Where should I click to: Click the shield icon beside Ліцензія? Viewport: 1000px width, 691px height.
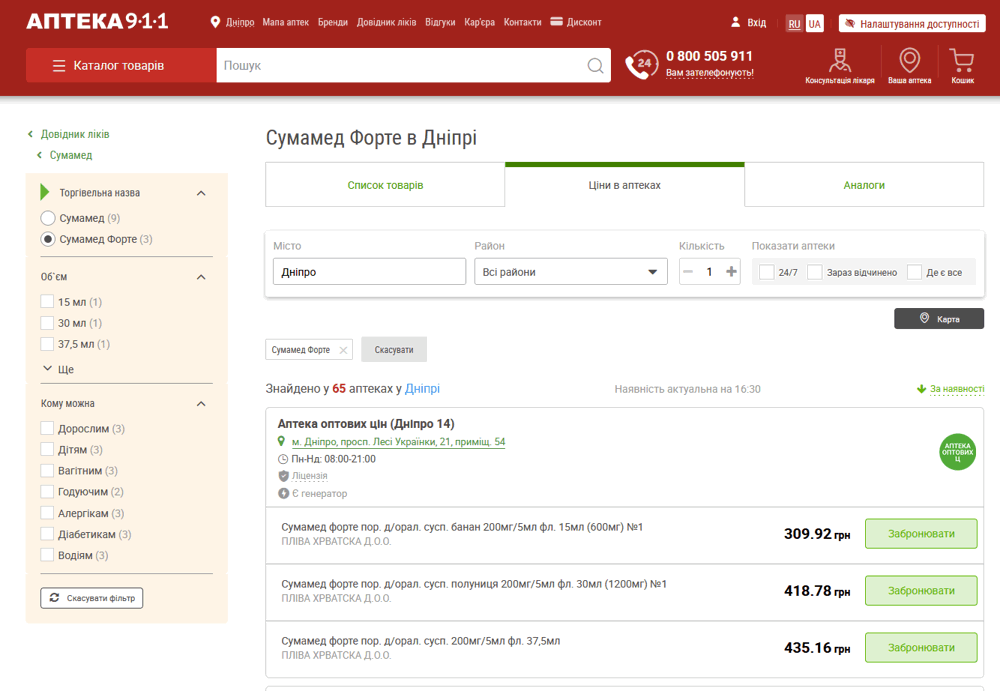283,476
